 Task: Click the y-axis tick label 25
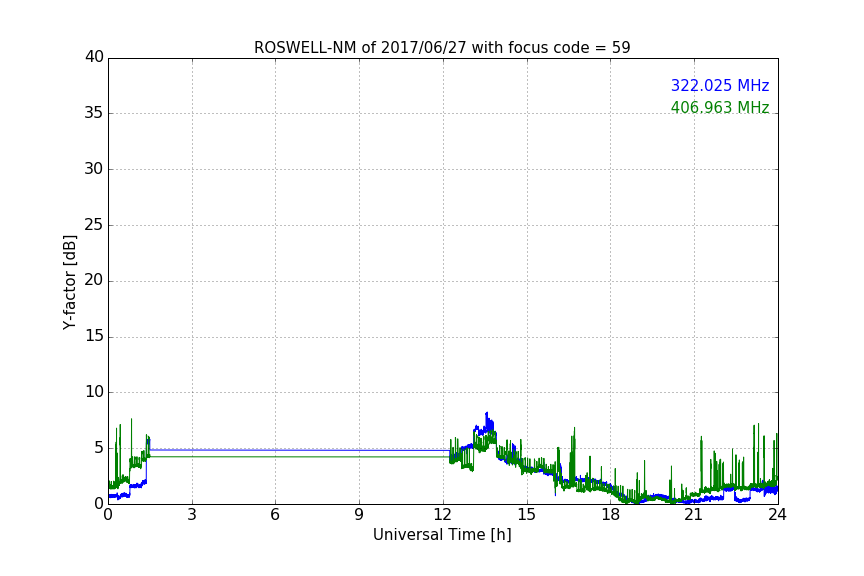pyautogui.click(x=94, y=224)
